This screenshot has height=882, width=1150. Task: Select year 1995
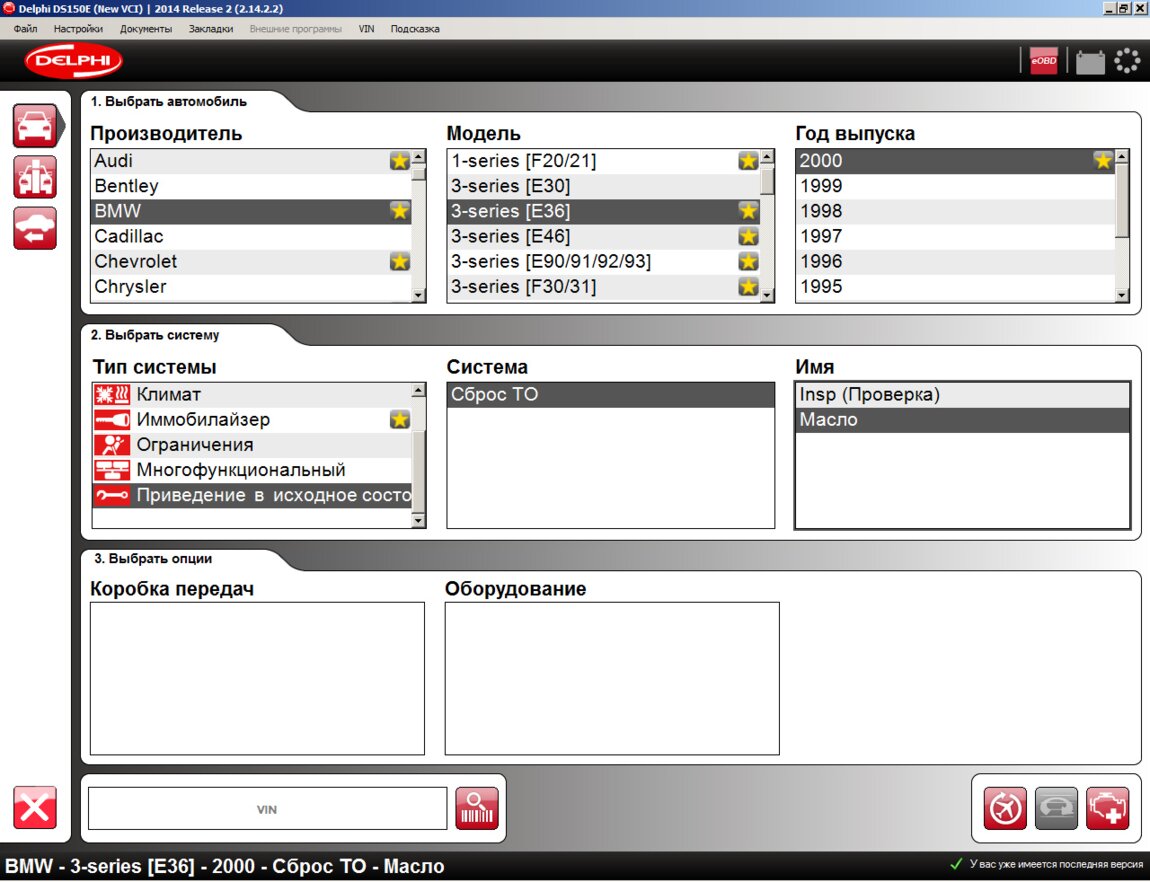[x=956, y=287]
